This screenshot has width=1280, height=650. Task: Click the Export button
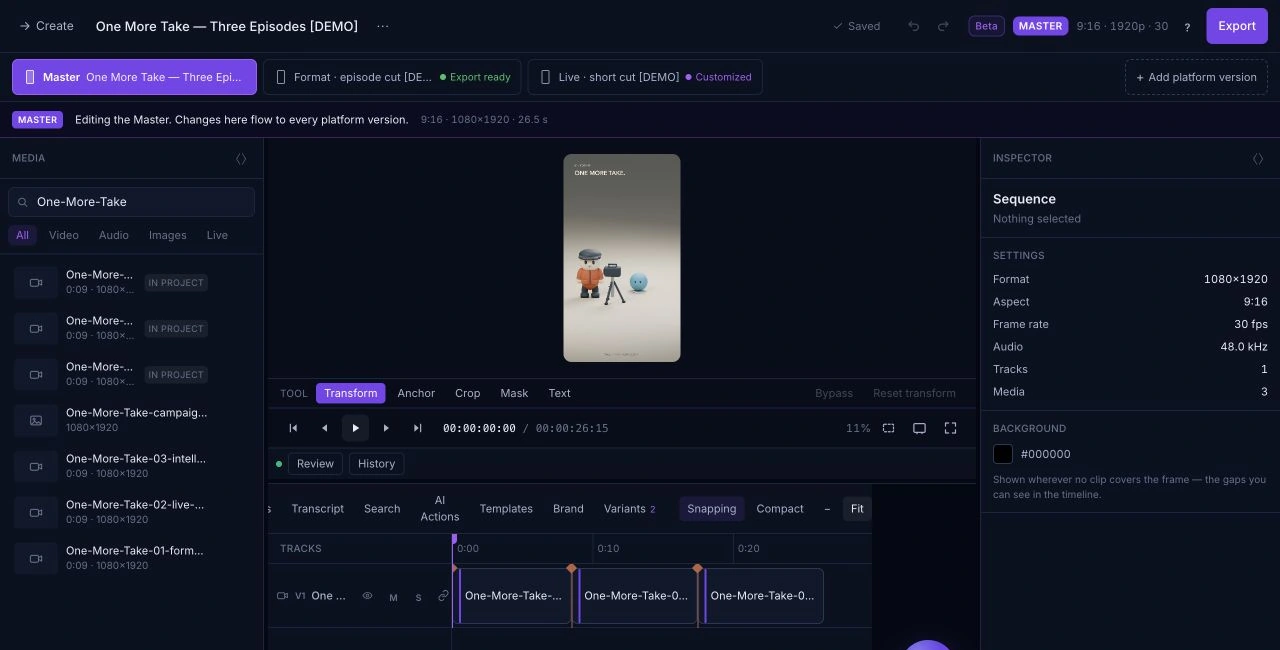[x=1237, y=26]
